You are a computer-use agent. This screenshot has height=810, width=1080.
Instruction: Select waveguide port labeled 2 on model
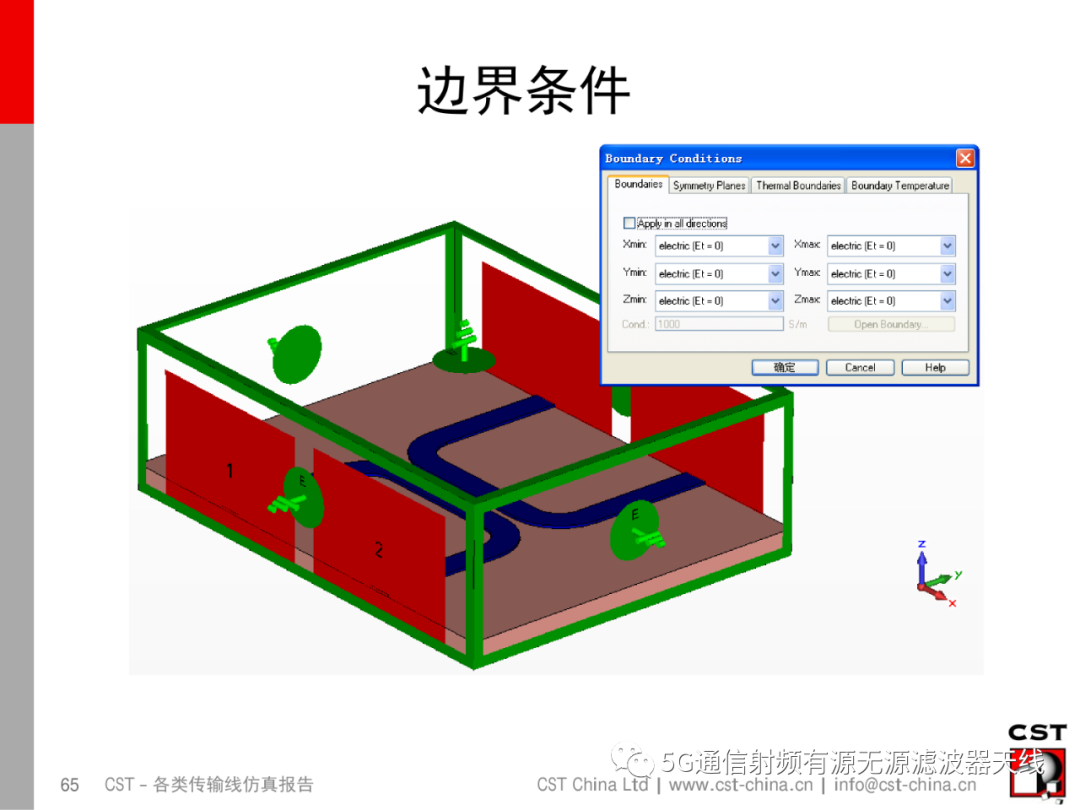(x=378, y=548)
